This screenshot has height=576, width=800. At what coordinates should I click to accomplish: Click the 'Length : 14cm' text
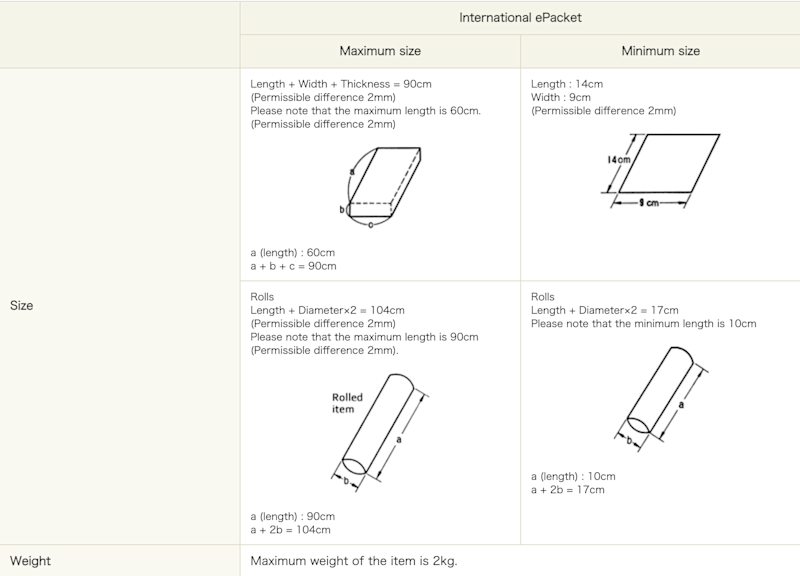point(567,84)
